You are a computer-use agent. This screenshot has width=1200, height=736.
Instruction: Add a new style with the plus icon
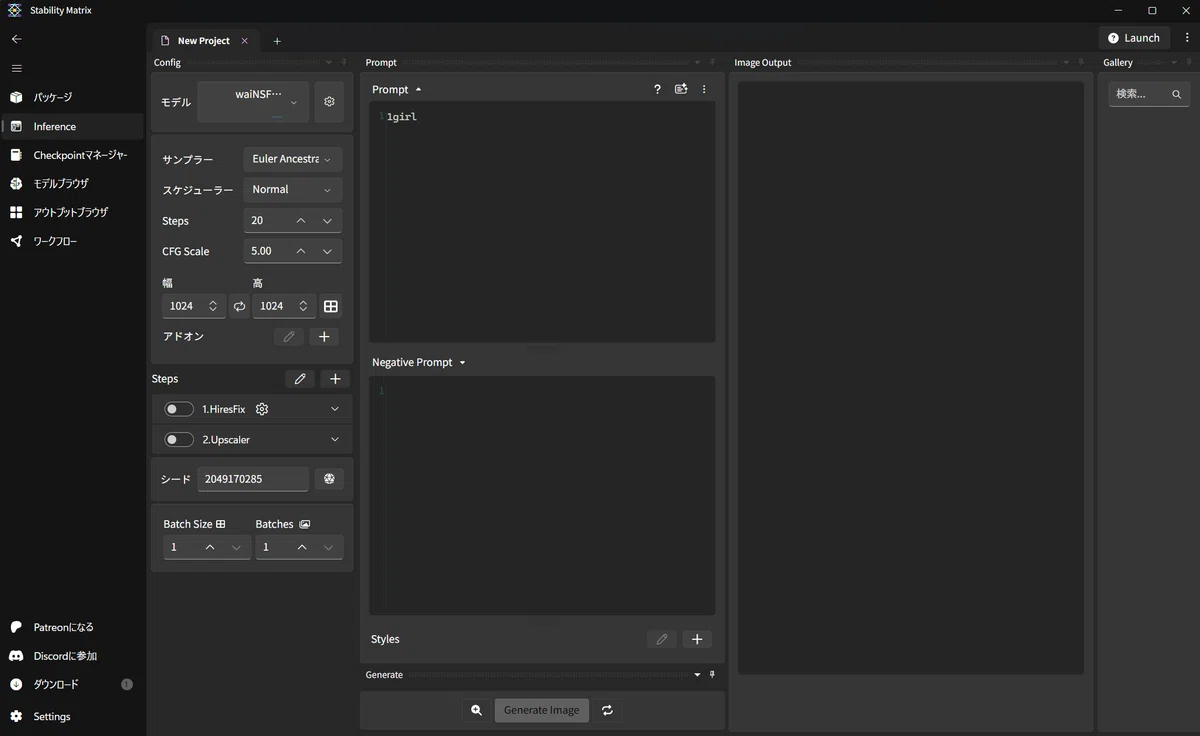697,639
